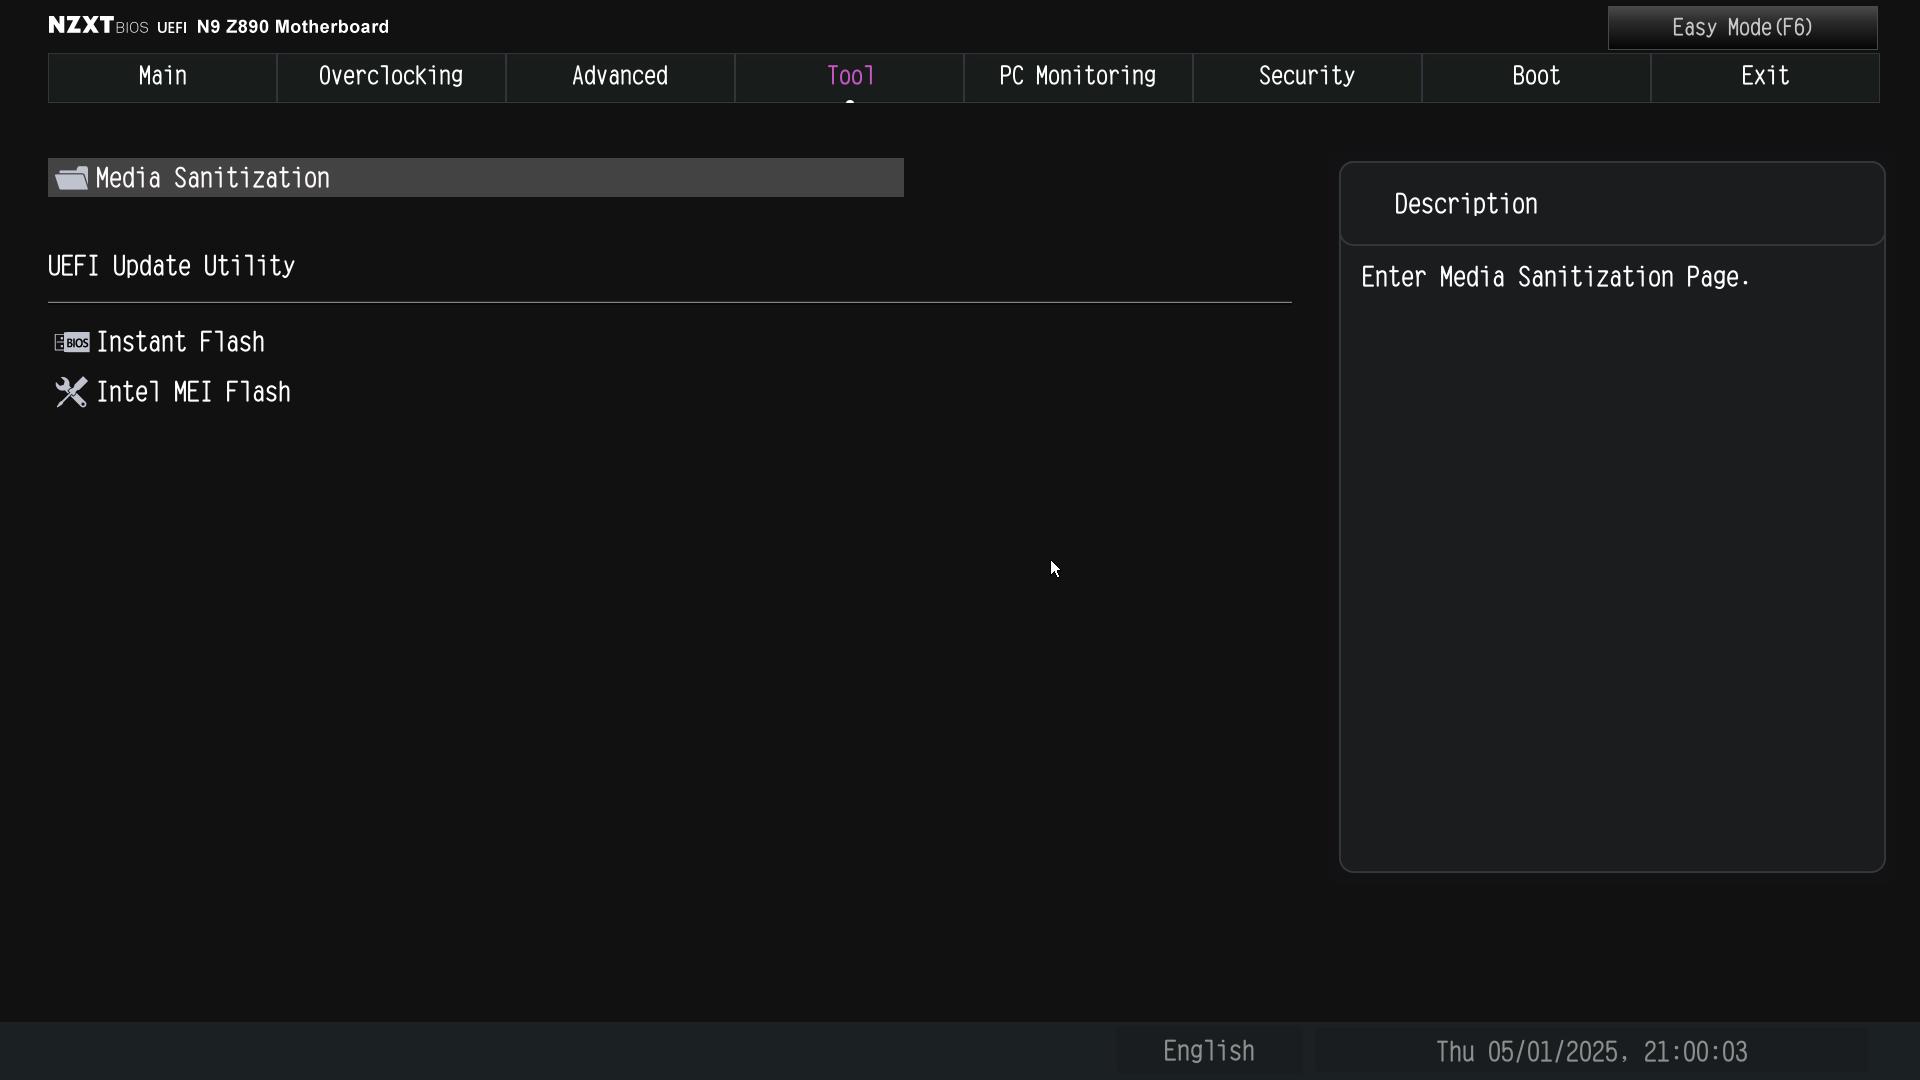Enter the Media Sanitization page
Viewport: 1920px width, 1080px height.
click(212, 179)
